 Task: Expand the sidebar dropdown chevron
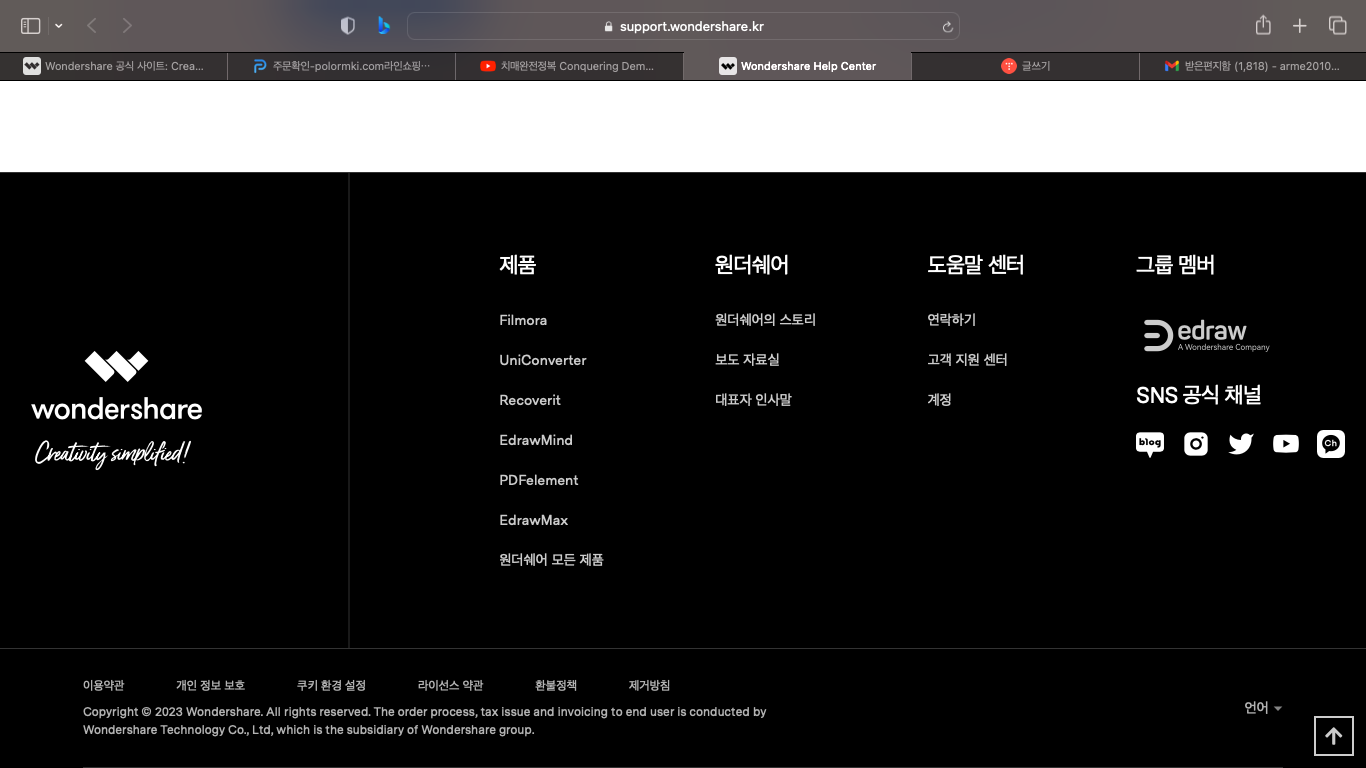click(59, 26)
